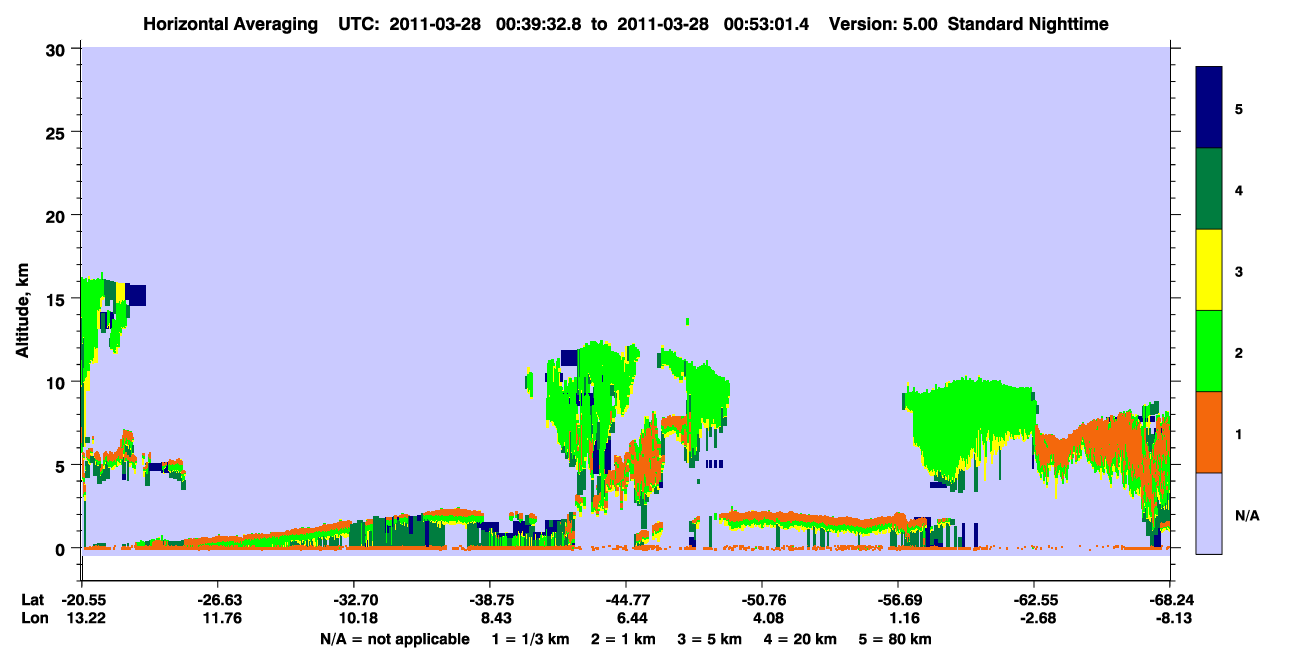Click longitude value 13.22
The width and height of the screenshot is (1300, 667).
82,618
